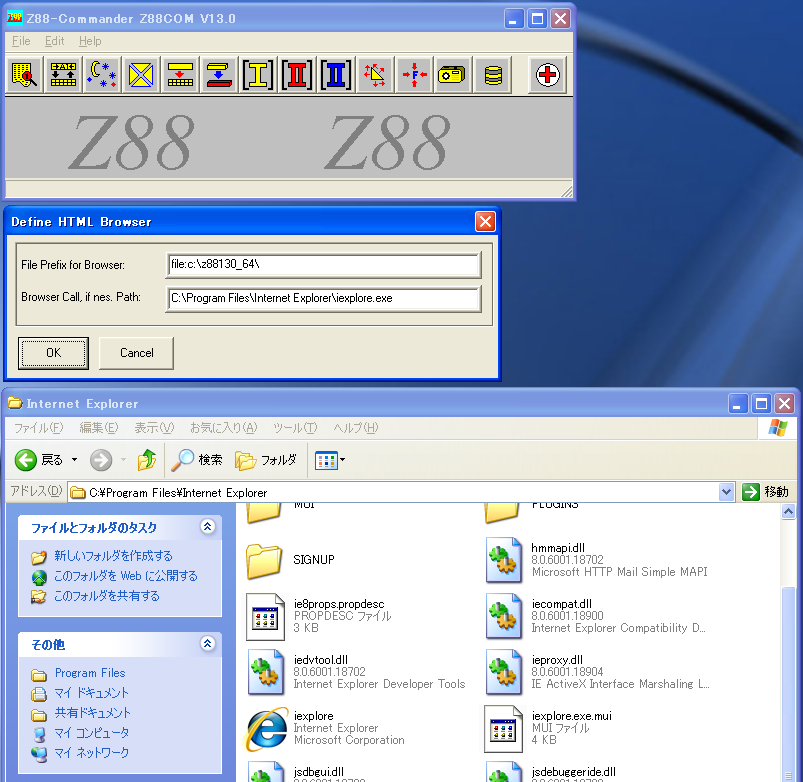Click 新しいフォルダを作成する link

[x=113, y=556]
